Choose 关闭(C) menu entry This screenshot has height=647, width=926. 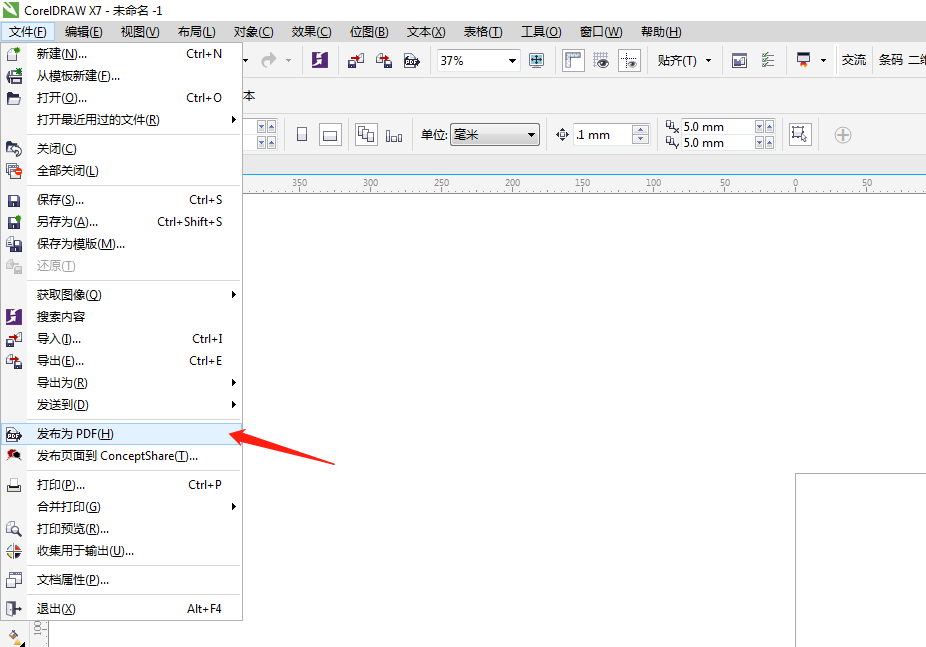click(122, 149)
